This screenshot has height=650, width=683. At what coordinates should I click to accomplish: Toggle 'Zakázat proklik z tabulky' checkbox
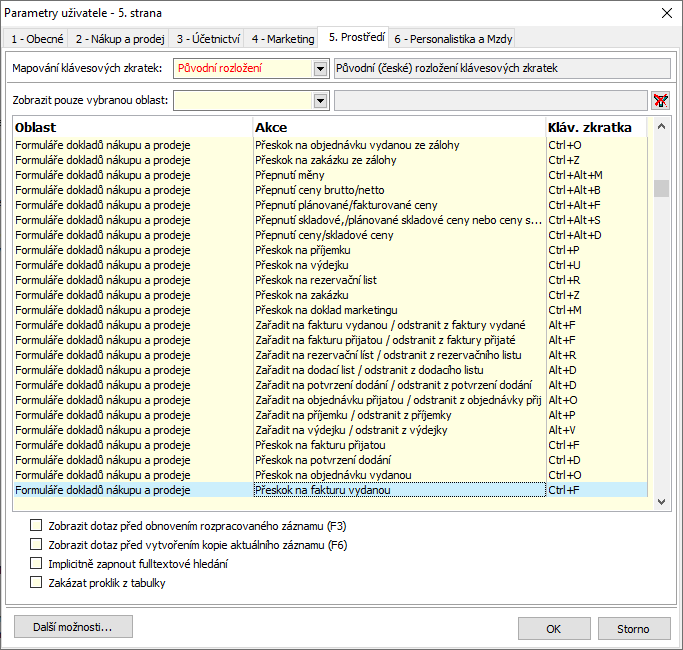36,582
